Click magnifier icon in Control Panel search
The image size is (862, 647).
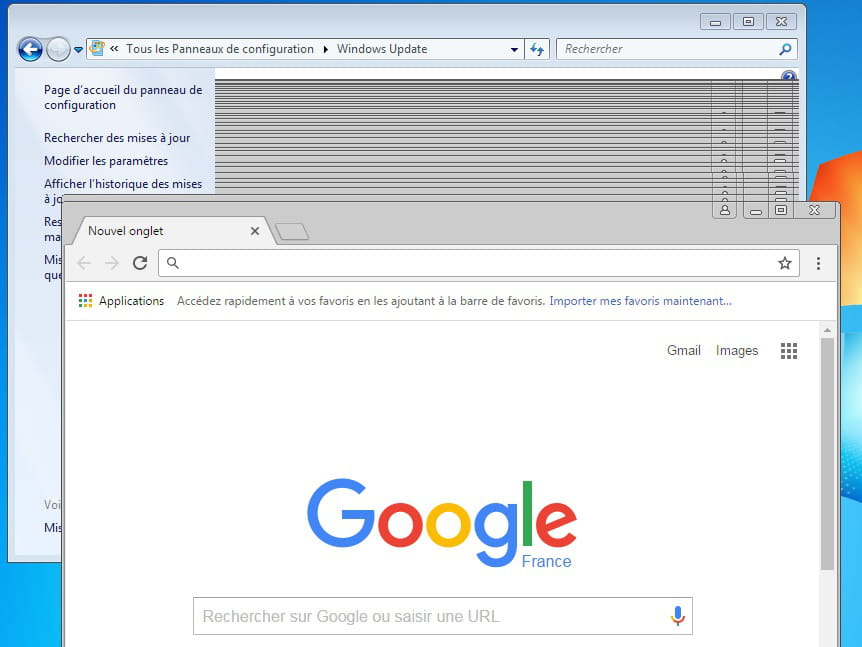click(x=786, y=49)
